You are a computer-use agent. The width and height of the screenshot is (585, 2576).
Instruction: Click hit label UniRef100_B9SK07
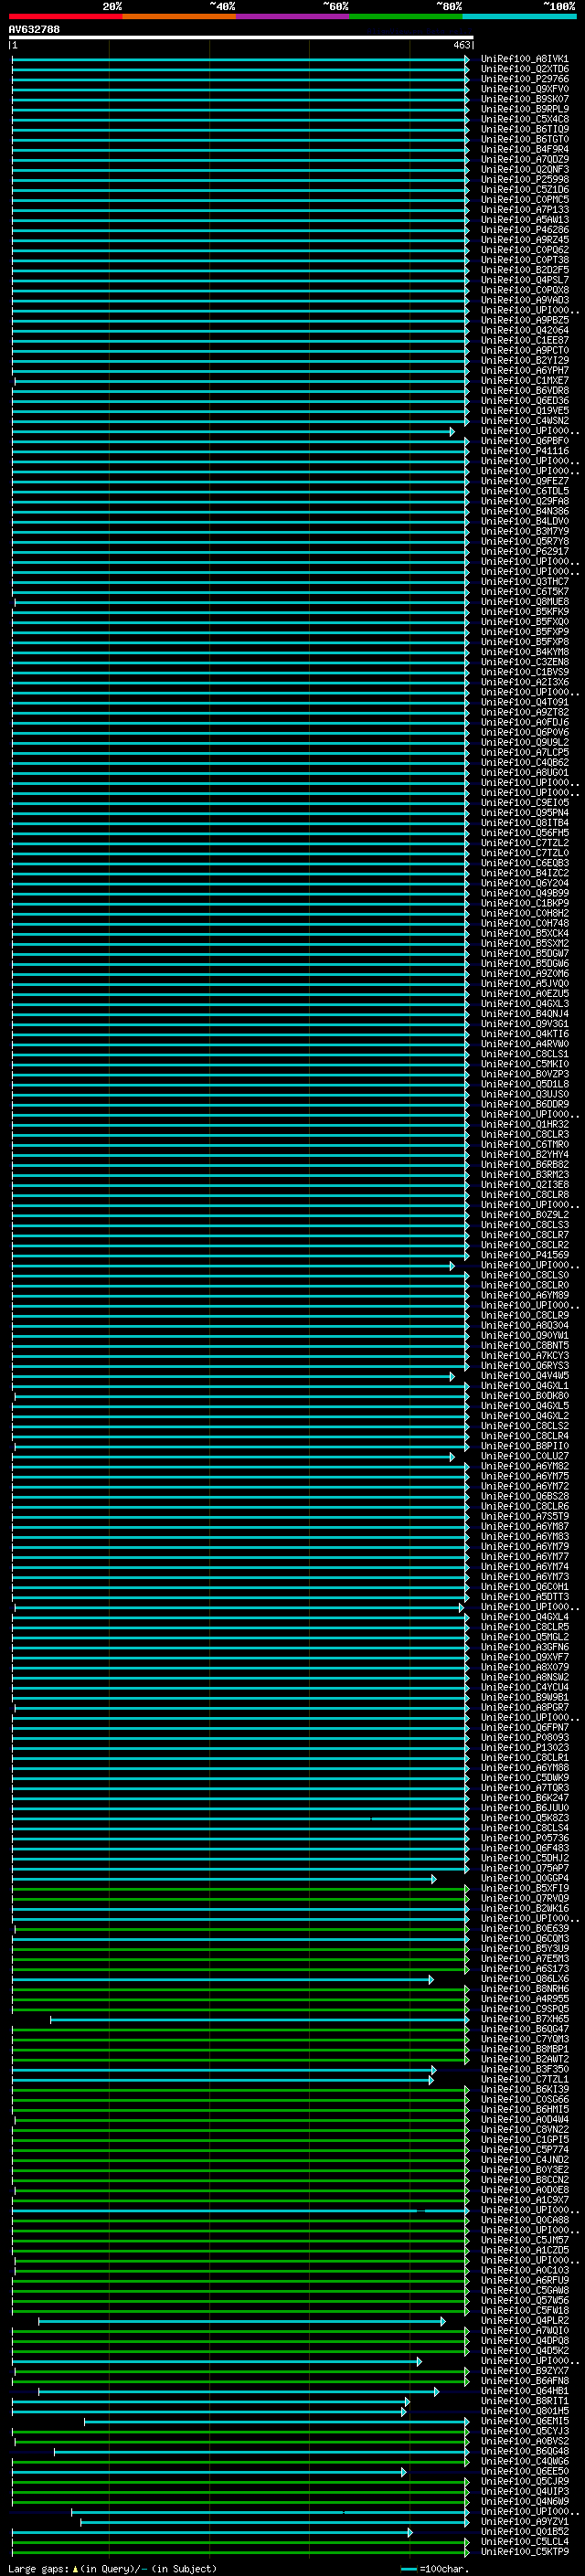(x=524, y=99)
